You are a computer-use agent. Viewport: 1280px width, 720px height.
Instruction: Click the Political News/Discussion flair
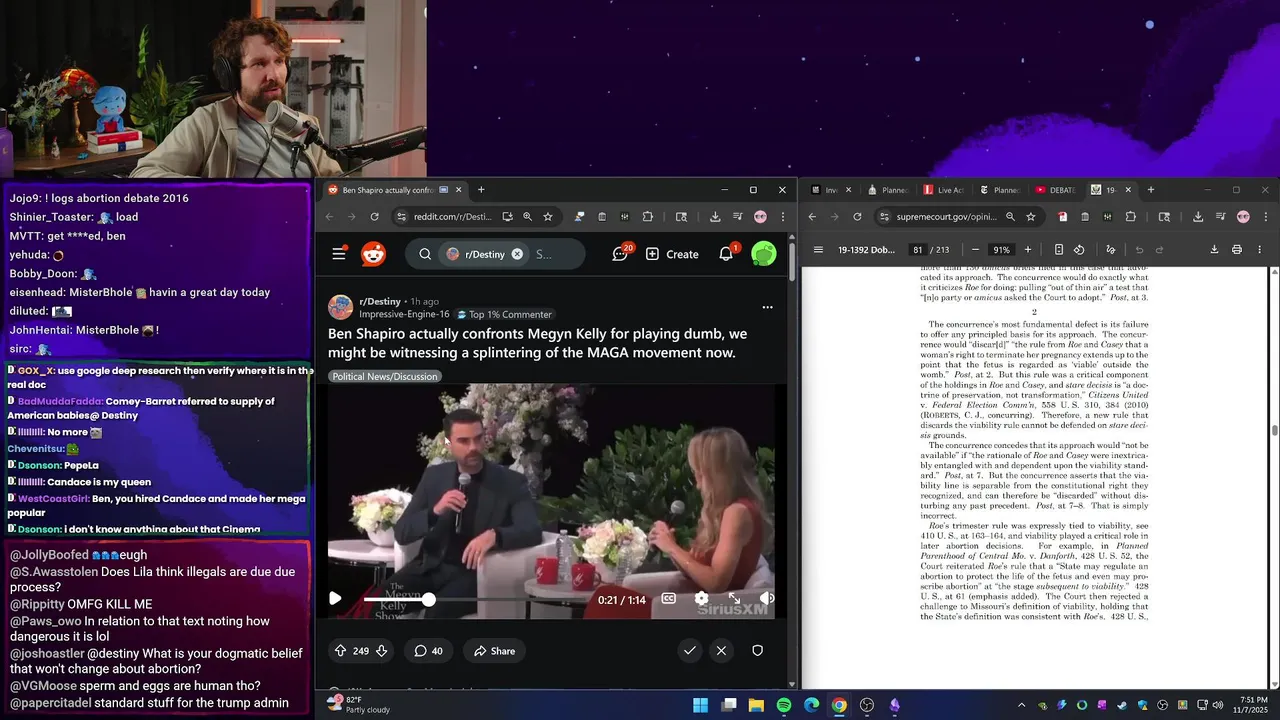click(x=385, y=376)
